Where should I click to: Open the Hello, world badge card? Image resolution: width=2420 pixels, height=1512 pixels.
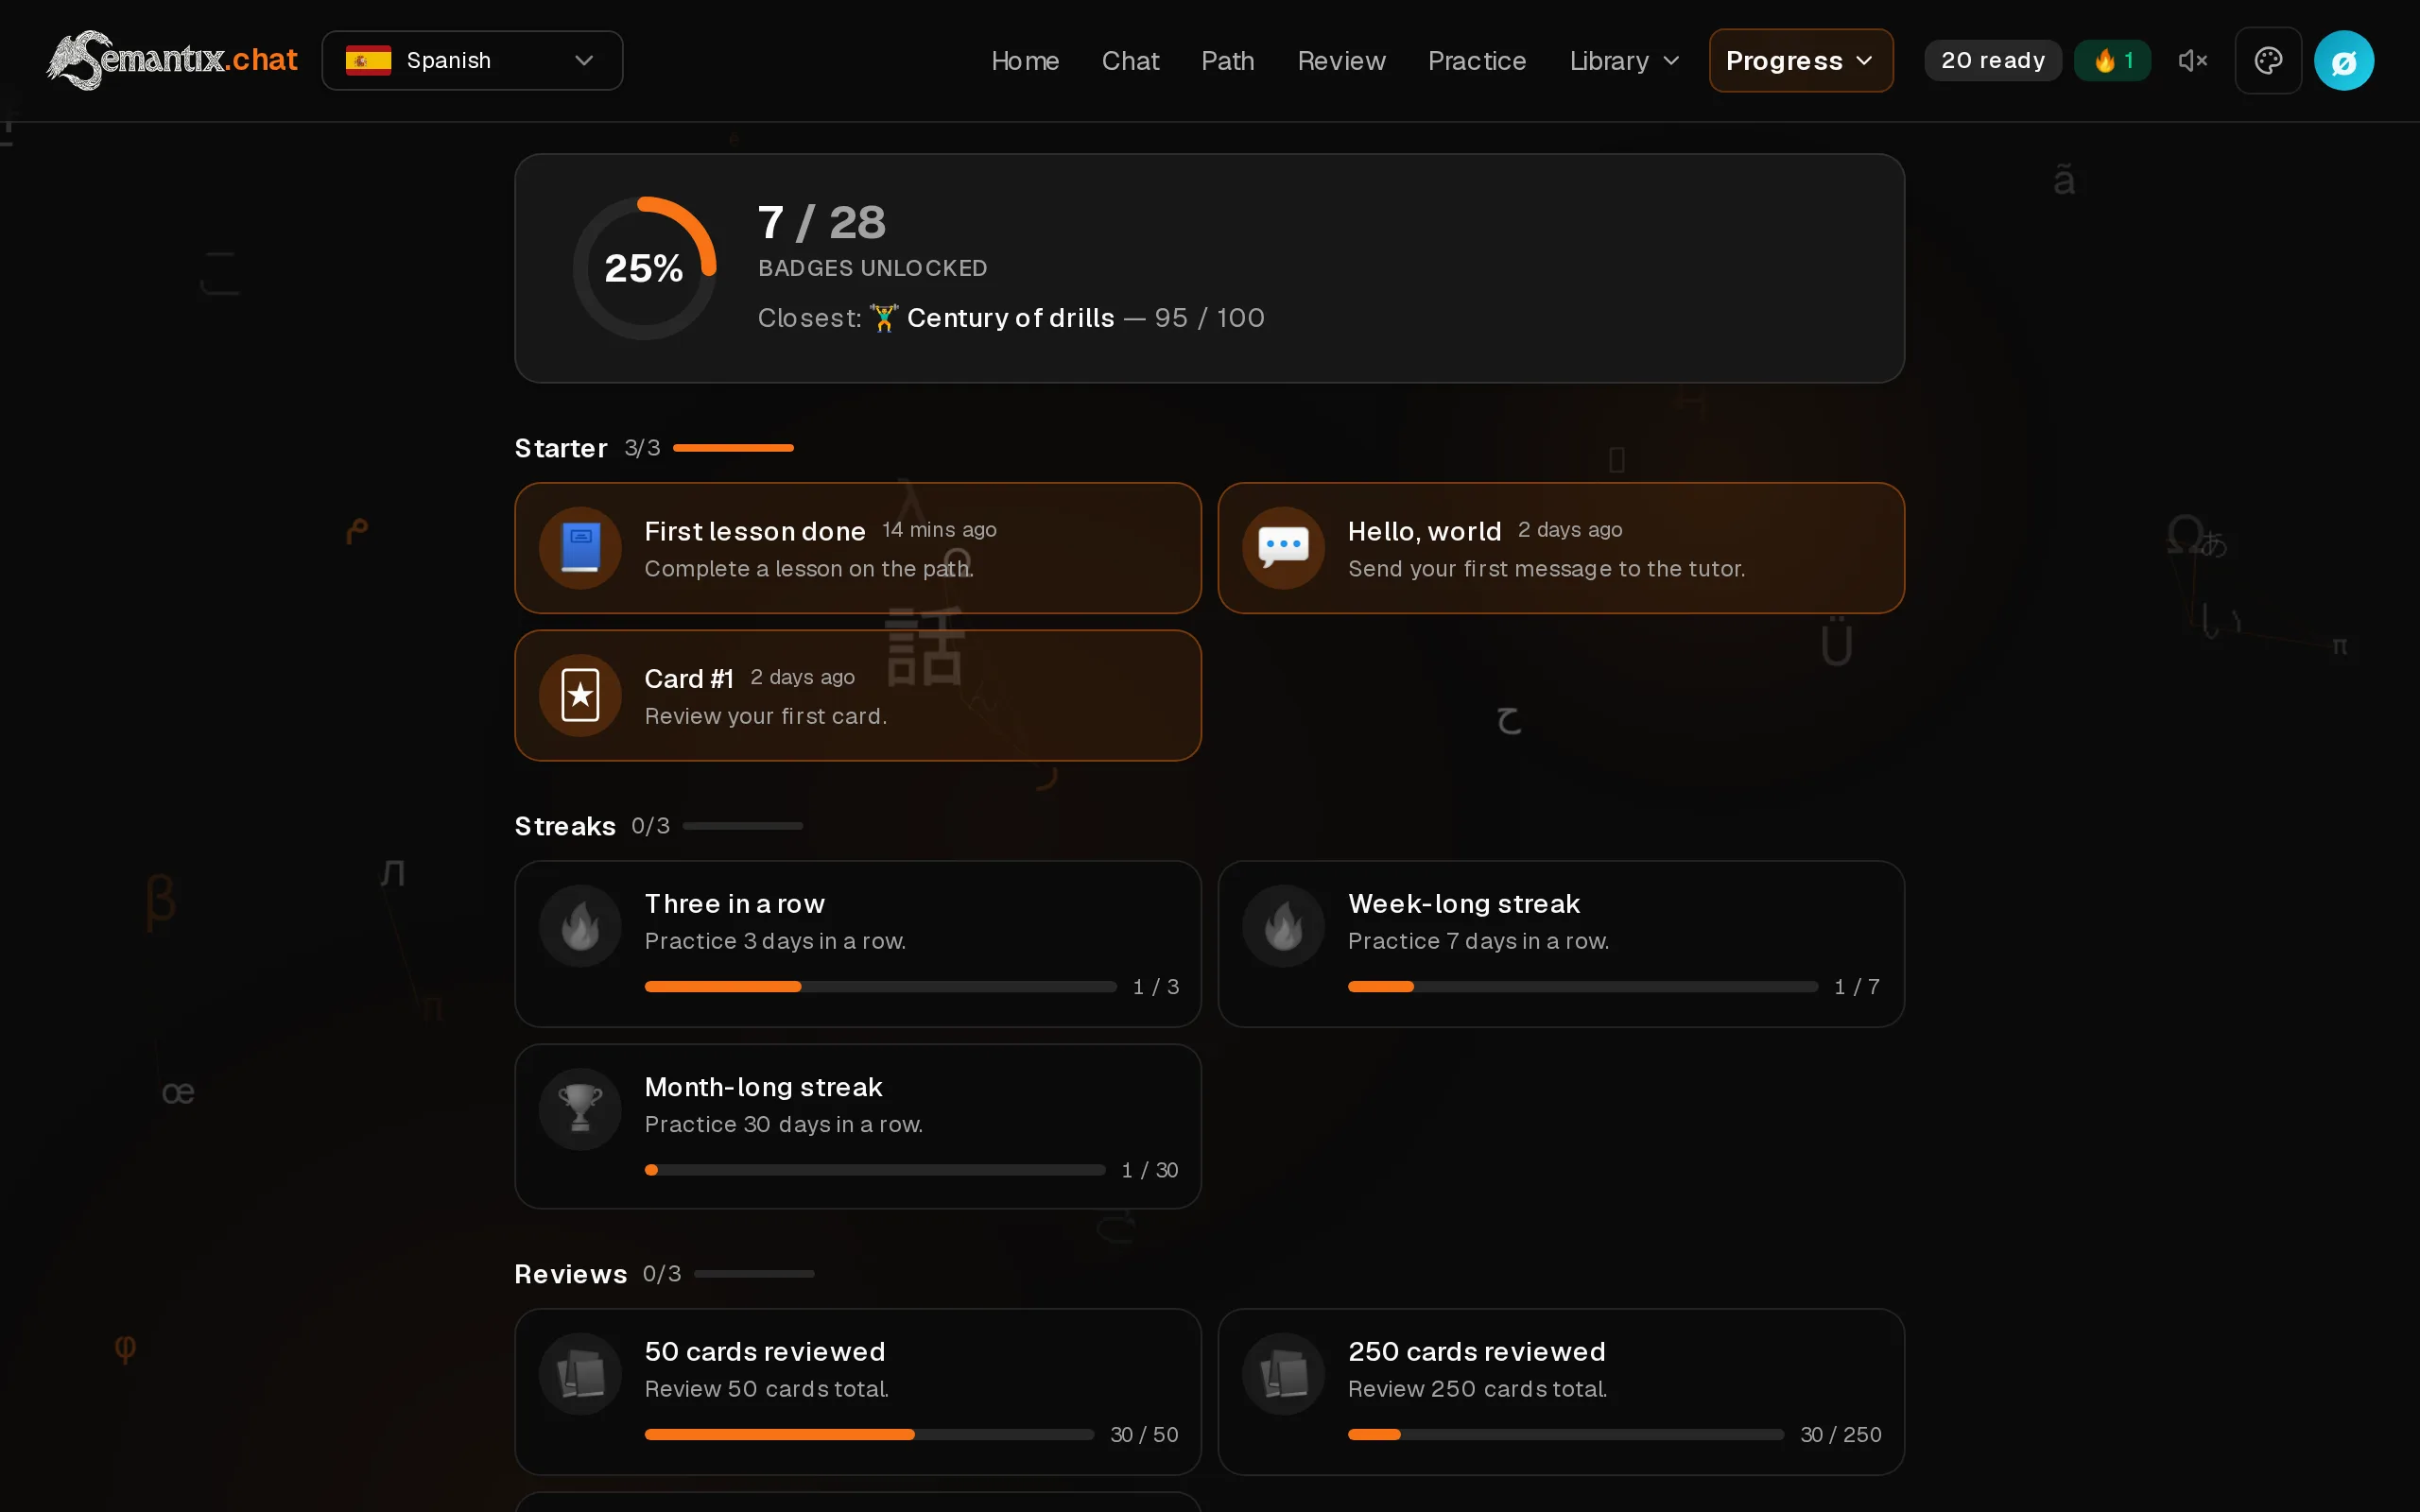pyautogui.click(x=1561, y=548)
